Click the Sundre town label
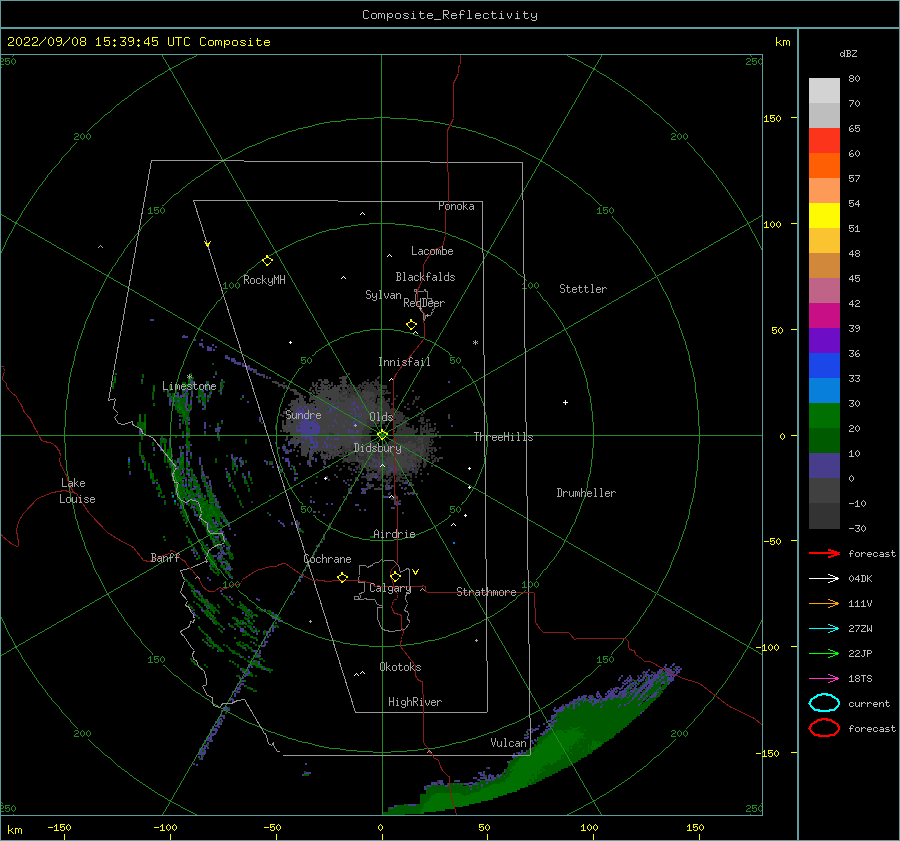 pos(303,414)
